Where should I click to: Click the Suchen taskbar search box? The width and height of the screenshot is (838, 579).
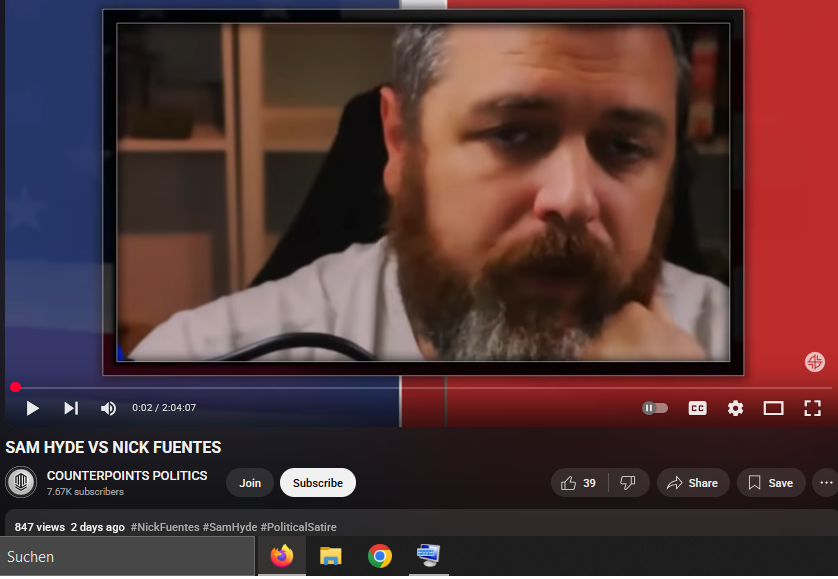[127, 557]
